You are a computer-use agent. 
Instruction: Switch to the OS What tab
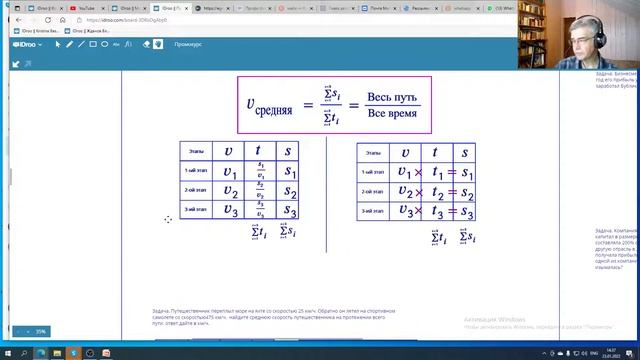click(x=501, y=8)
